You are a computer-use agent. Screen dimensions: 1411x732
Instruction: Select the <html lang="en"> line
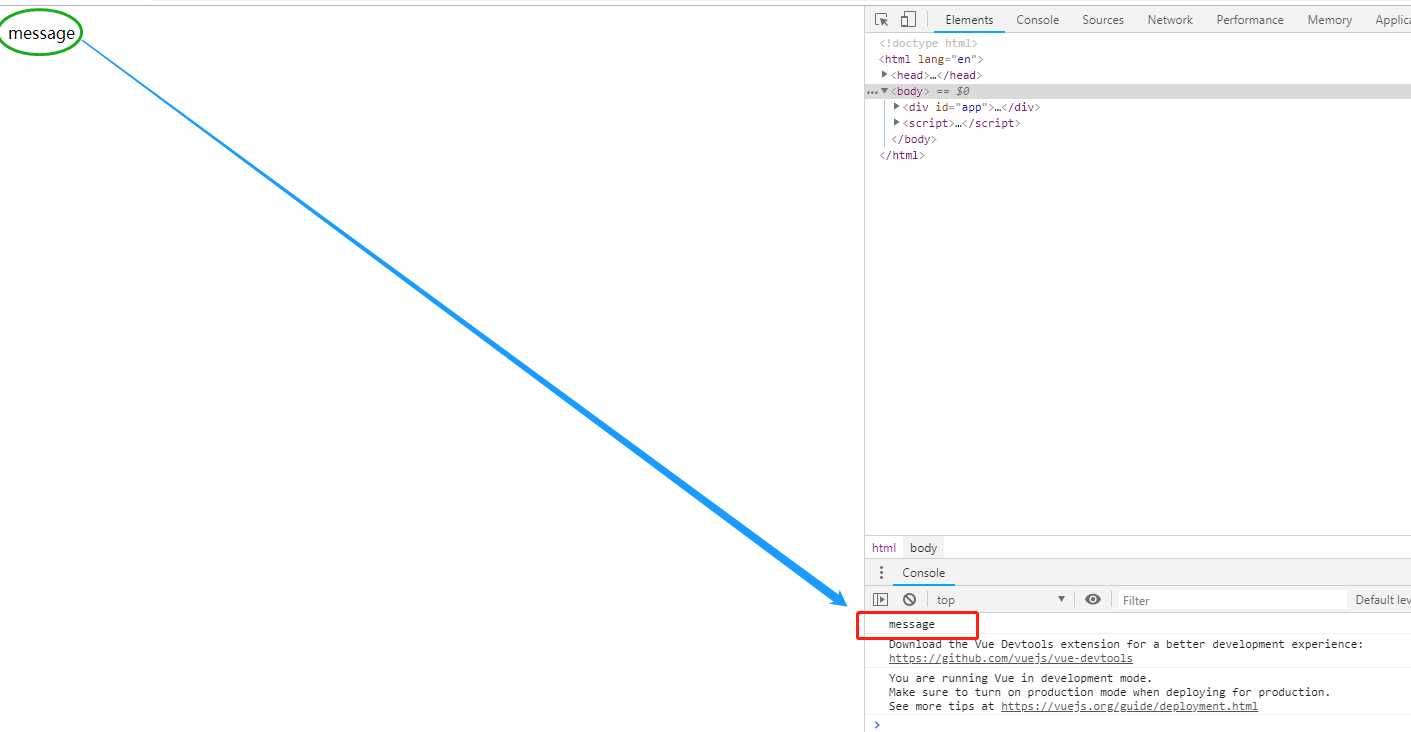click(931, 59)
